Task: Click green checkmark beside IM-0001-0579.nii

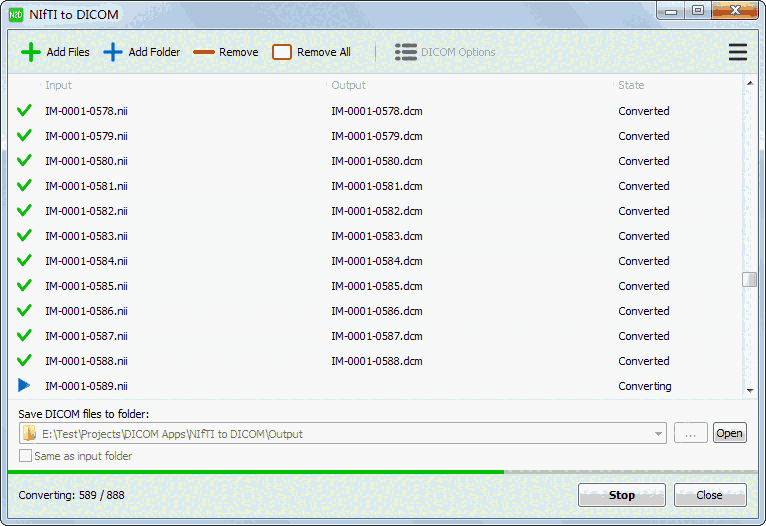Action: [24, 135]
